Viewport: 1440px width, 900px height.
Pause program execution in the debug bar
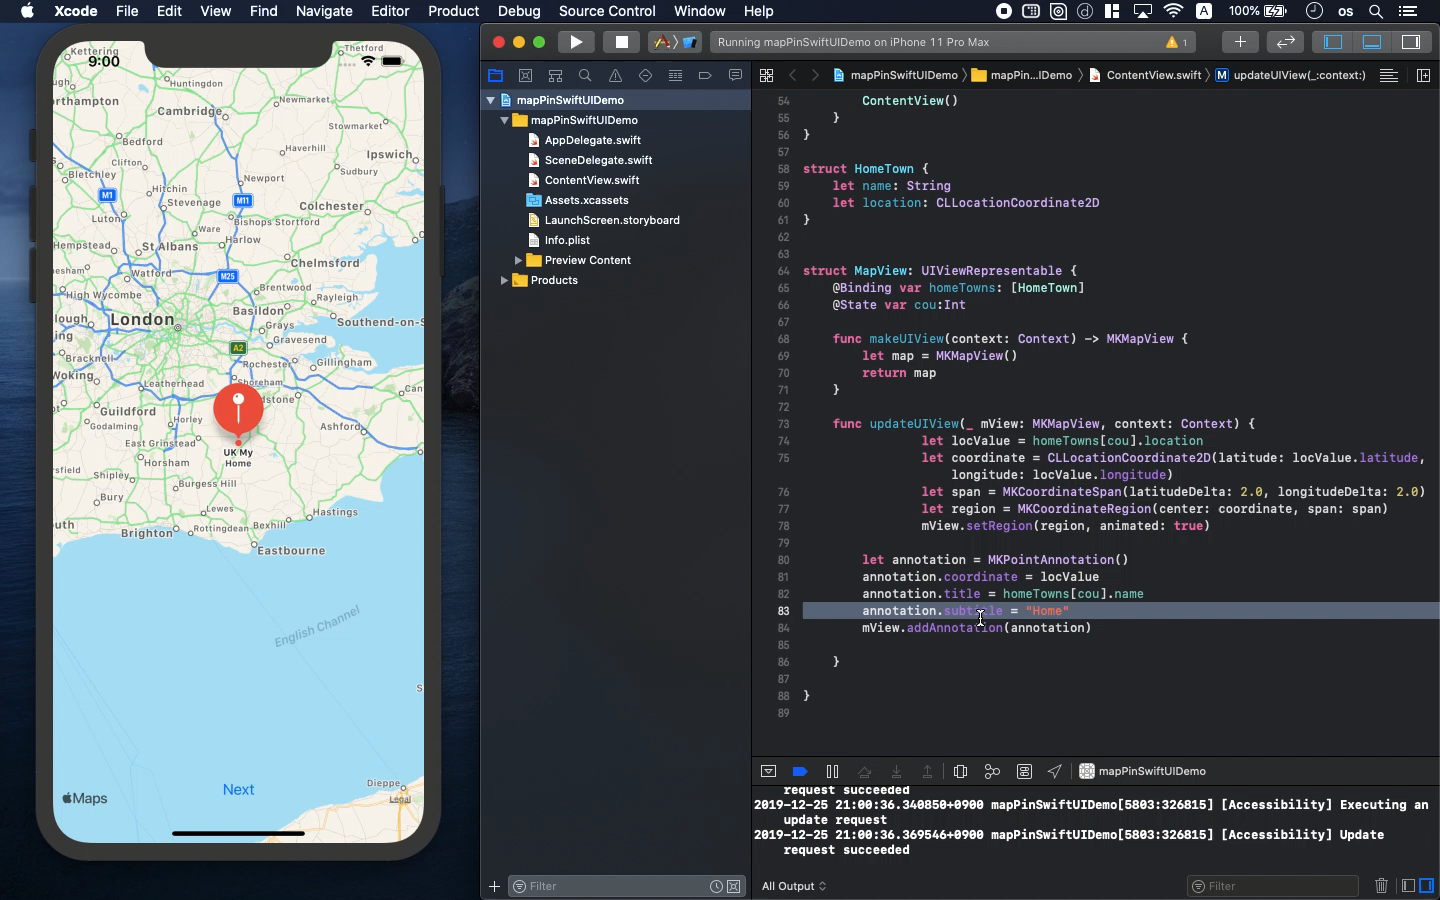pyautogui.click(x=832, y=771)
